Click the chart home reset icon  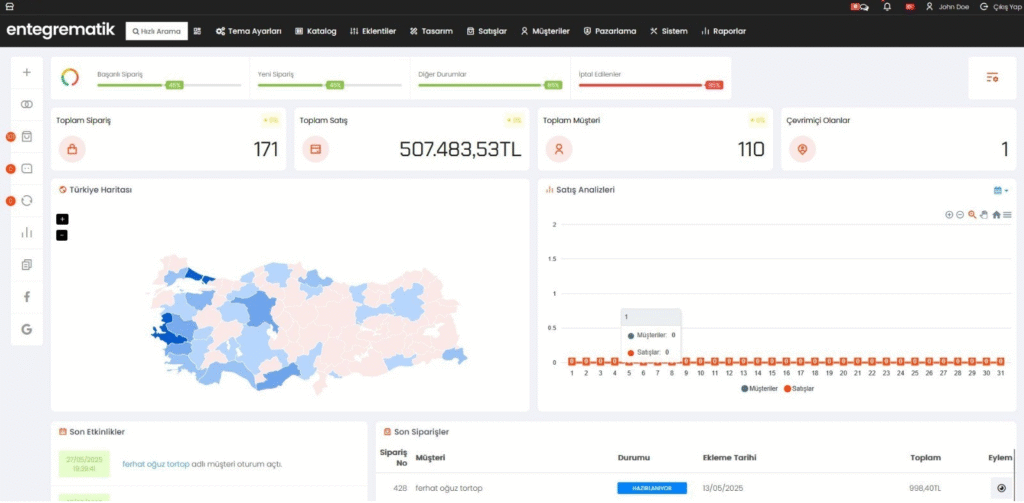click(x=996, y=215)
